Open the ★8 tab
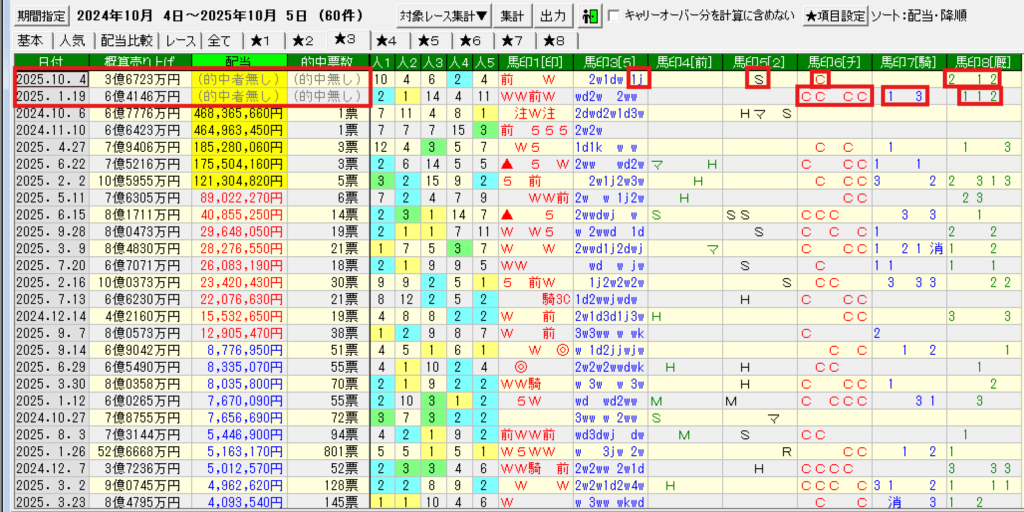 (x=553, y=41)
